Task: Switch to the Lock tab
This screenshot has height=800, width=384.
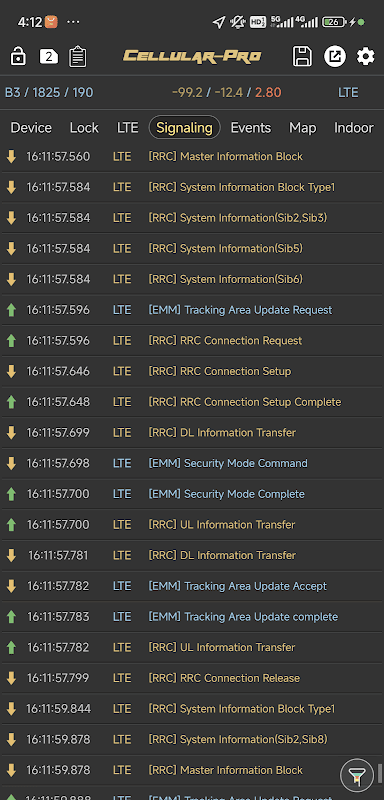Action: click(x=84, y=128)
